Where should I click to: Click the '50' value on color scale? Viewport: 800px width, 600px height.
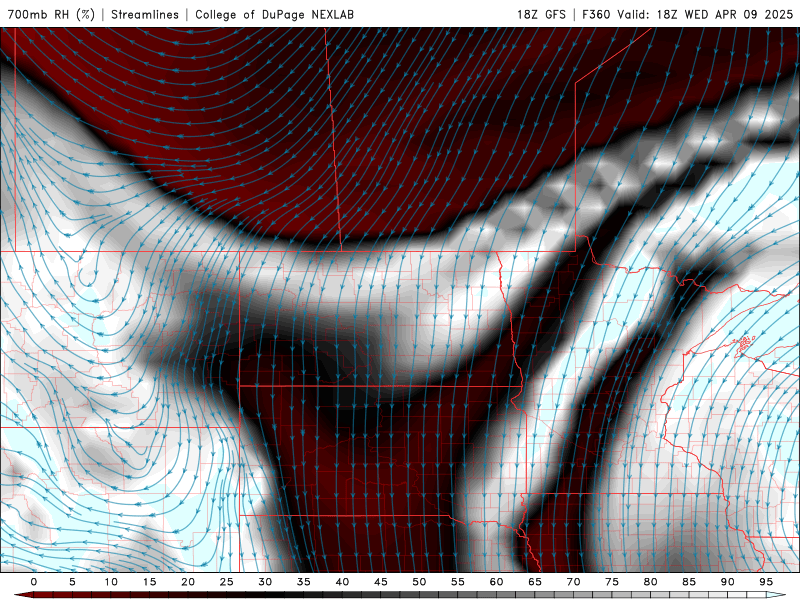tap(419, 582)
